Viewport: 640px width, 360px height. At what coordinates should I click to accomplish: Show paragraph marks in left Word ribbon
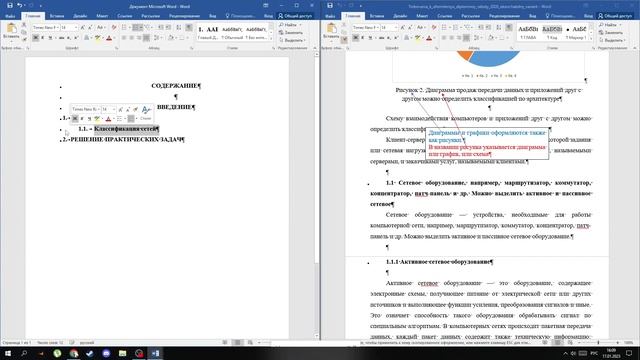(189, 27)
